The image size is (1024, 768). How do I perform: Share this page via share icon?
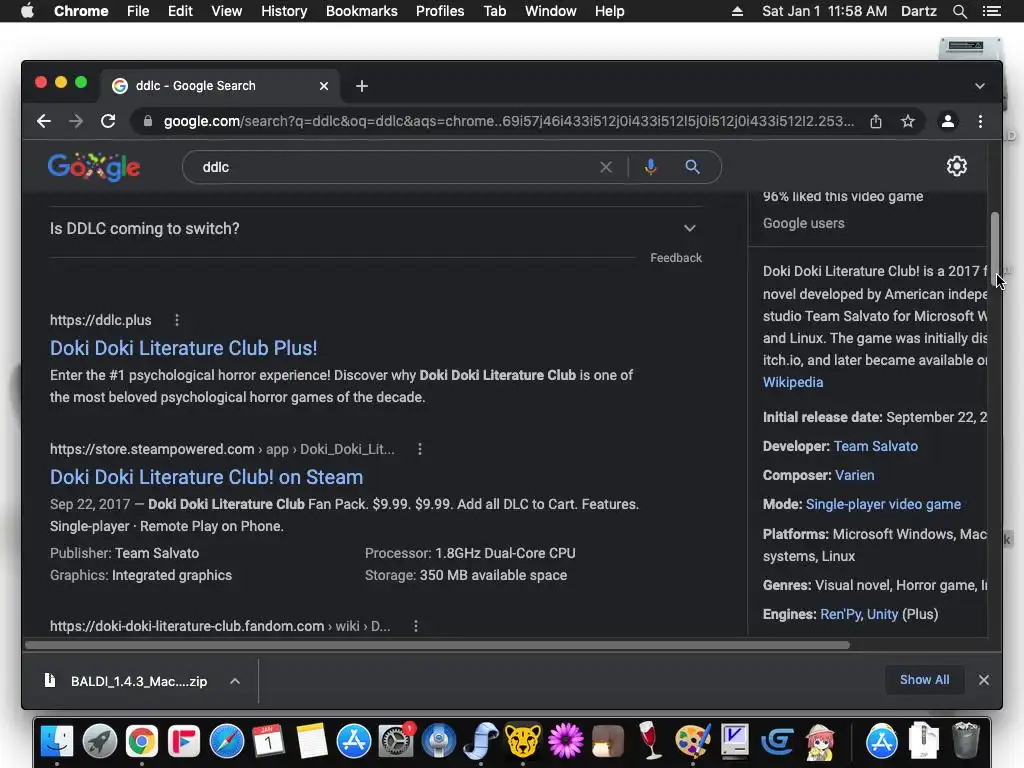coord(876,121)
